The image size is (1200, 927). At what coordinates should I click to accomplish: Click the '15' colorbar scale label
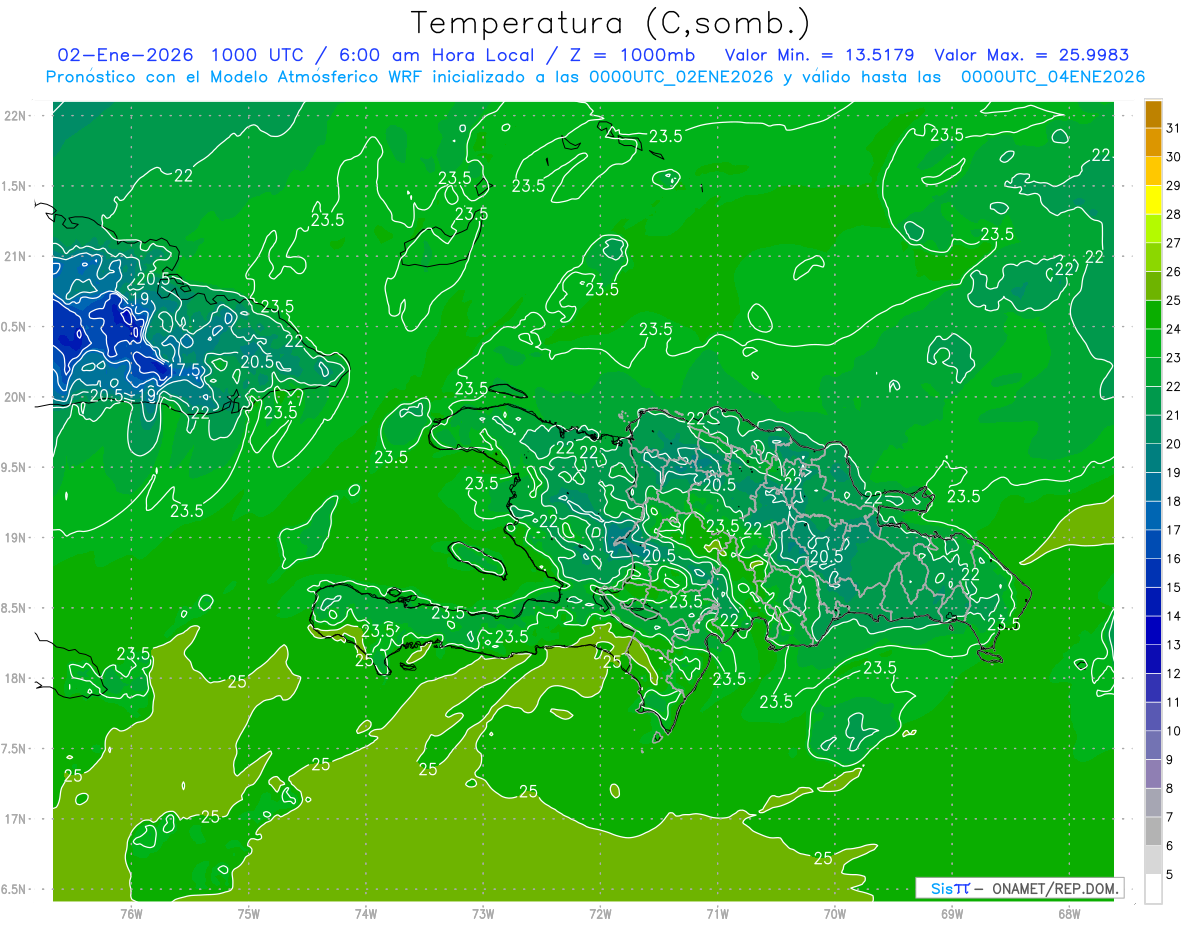point(1173,588)
